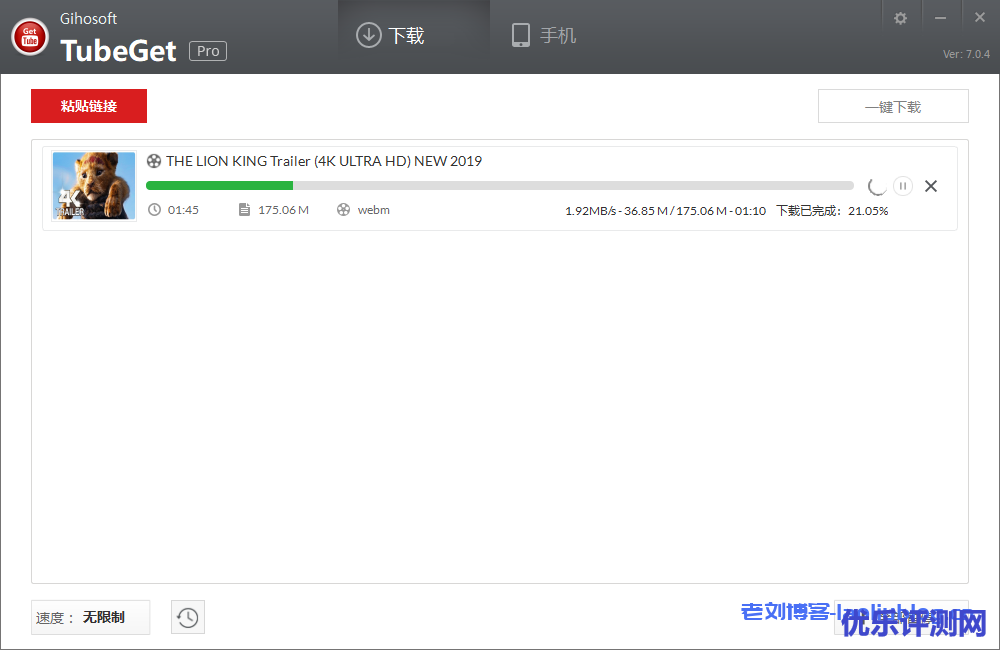Click the red Get Tube logo icon
This screenshot has width=1000, height=650.
point(30,37)
